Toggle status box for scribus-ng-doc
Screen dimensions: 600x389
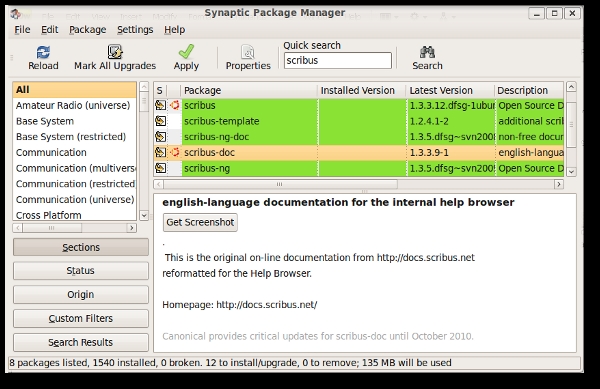pos(160,137)
